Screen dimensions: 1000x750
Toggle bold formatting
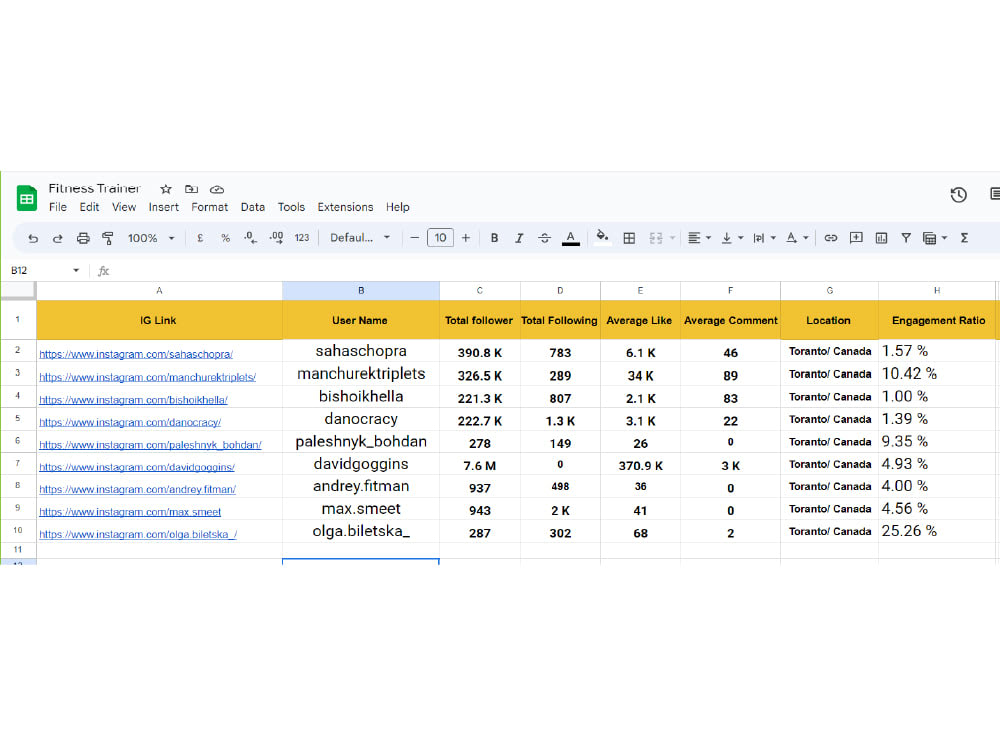point(494,238)
